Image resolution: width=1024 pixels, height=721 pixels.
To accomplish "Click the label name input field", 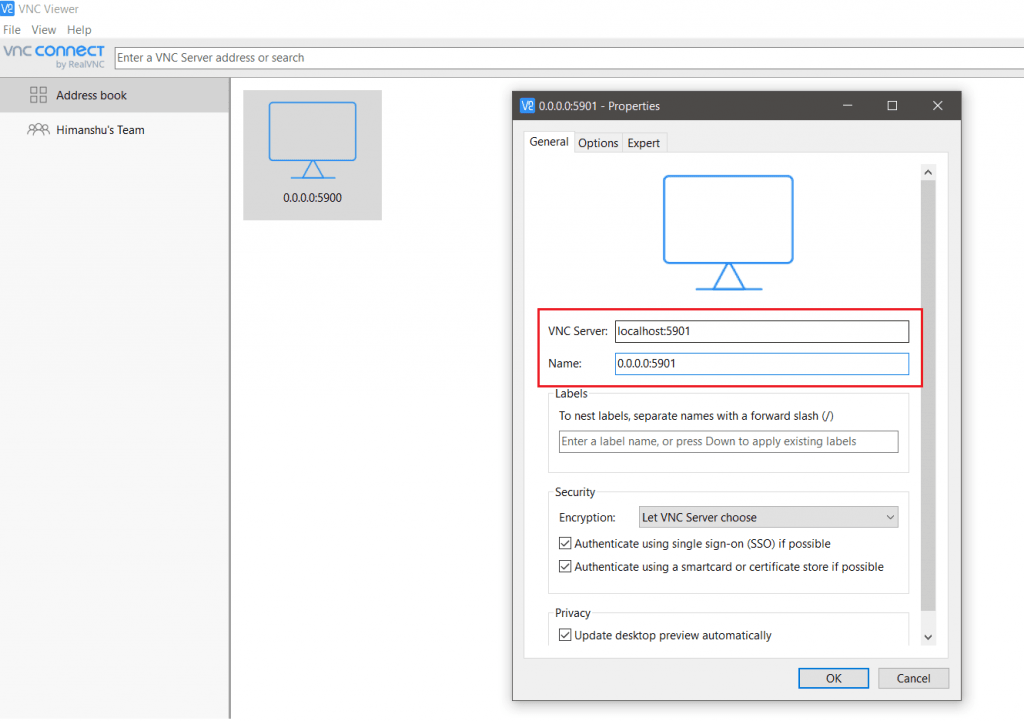I will 728,441.
